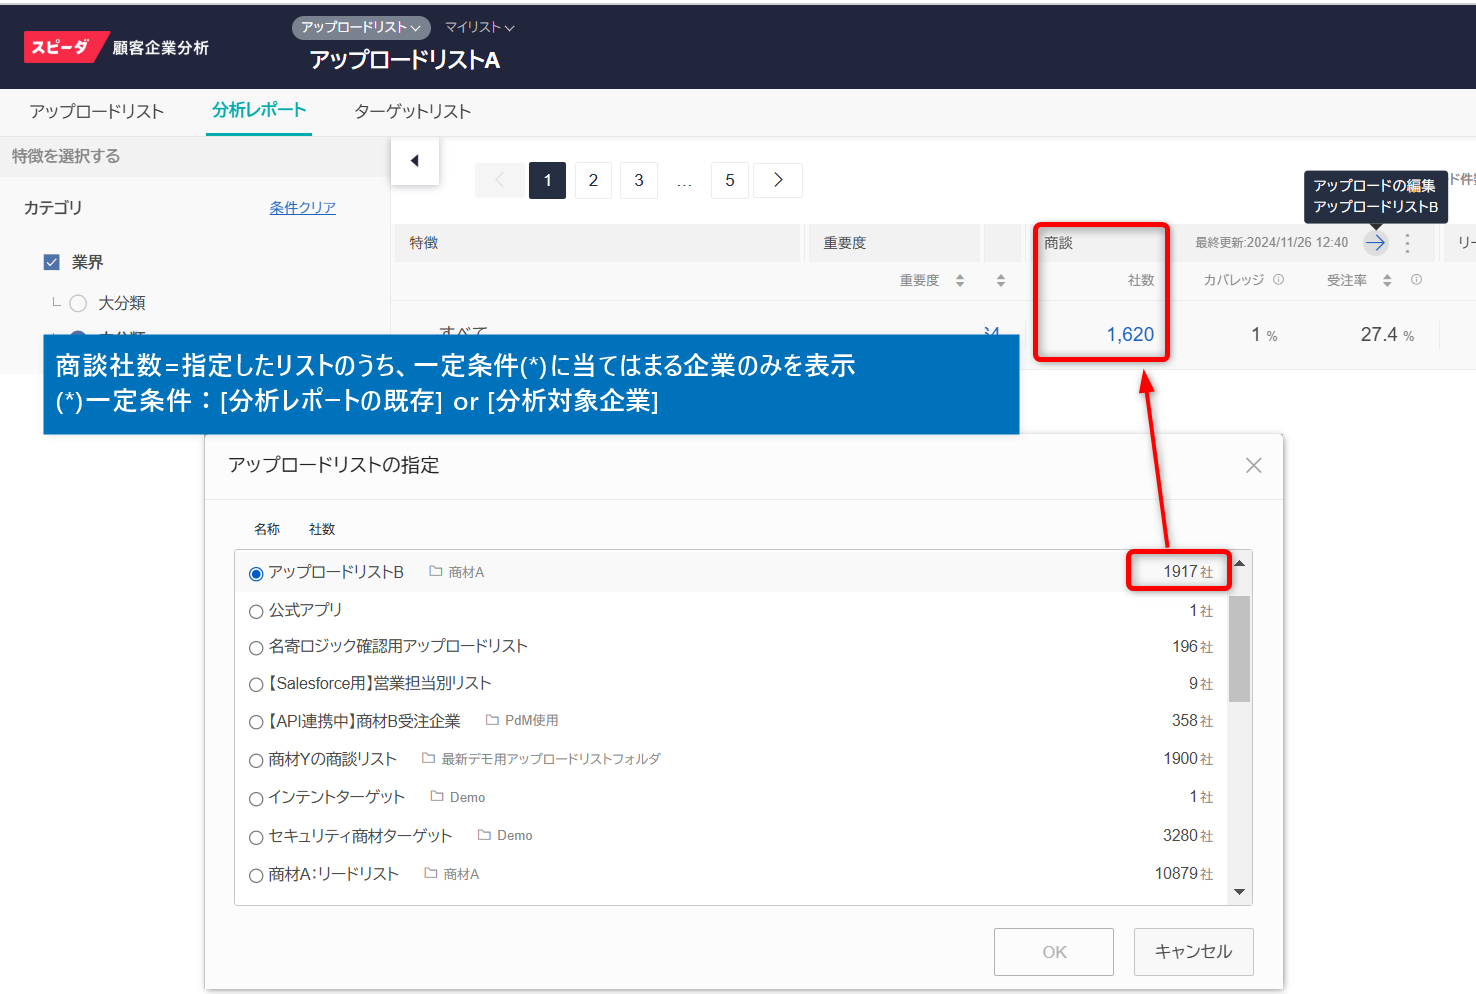Viewport: 1476px width, 994px height.
Task: Open the マイリスト dropdown
Action: 479,27
